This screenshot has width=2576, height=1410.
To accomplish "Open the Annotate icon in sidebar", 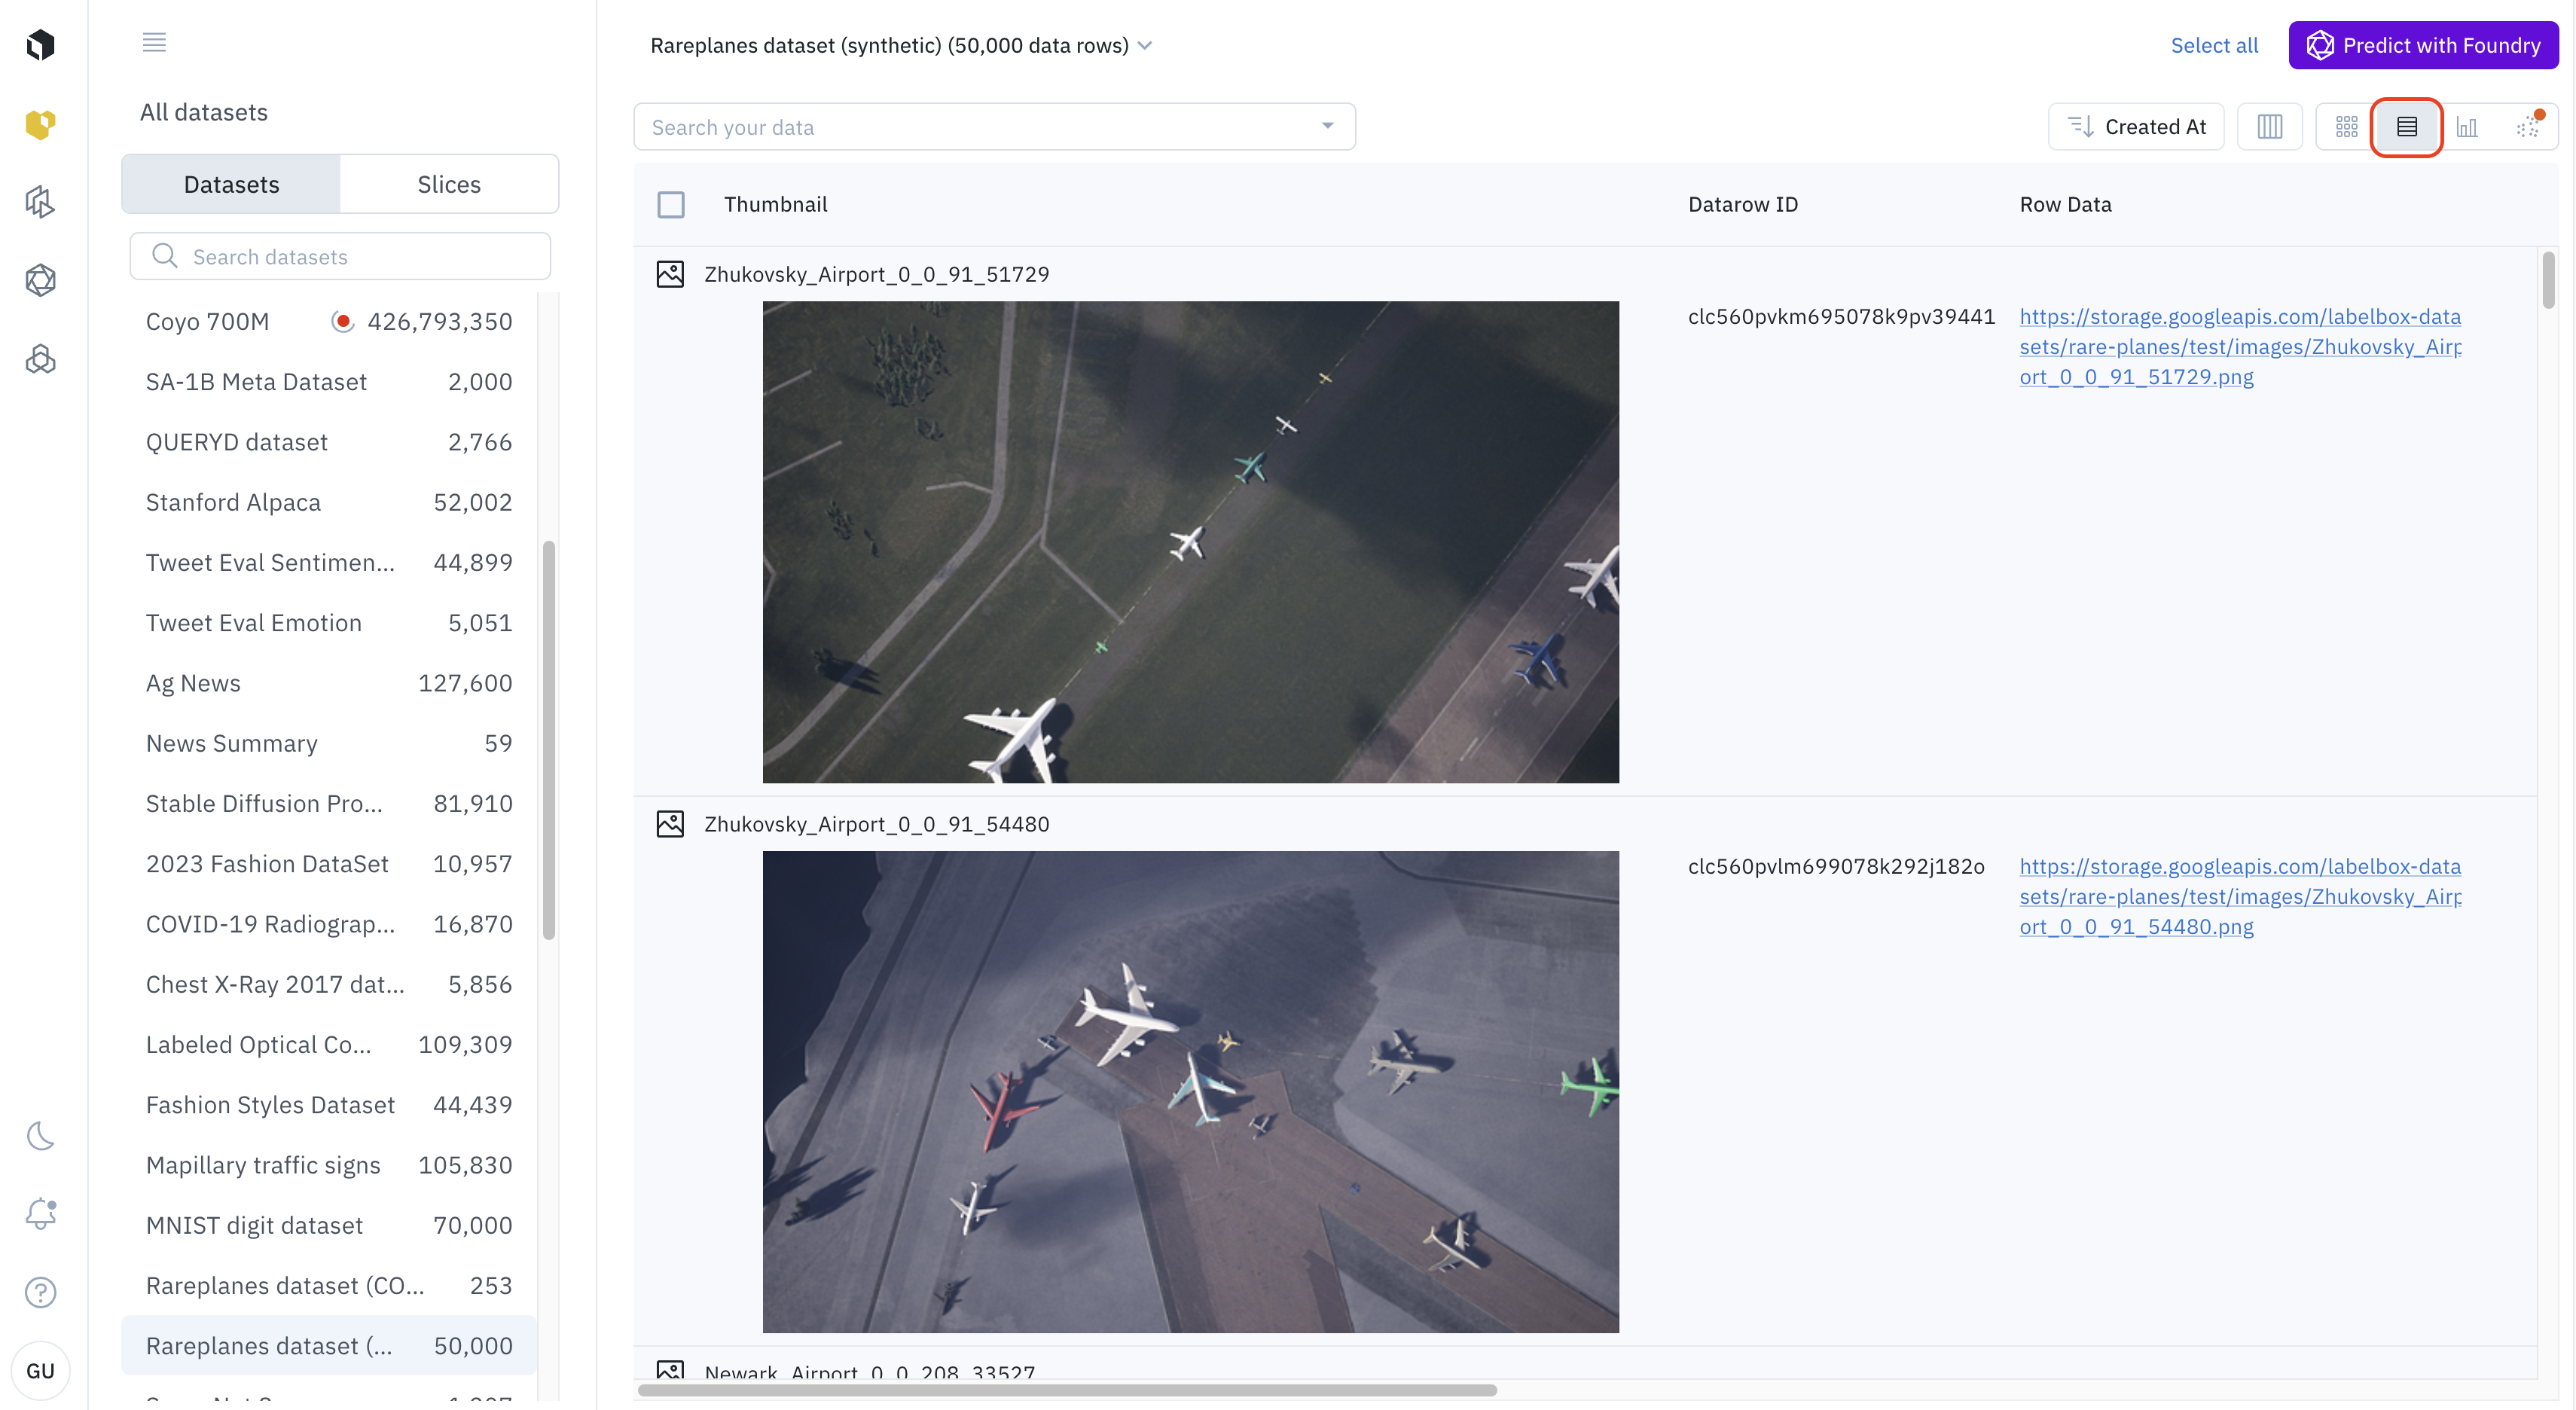I will click(40, 202).
